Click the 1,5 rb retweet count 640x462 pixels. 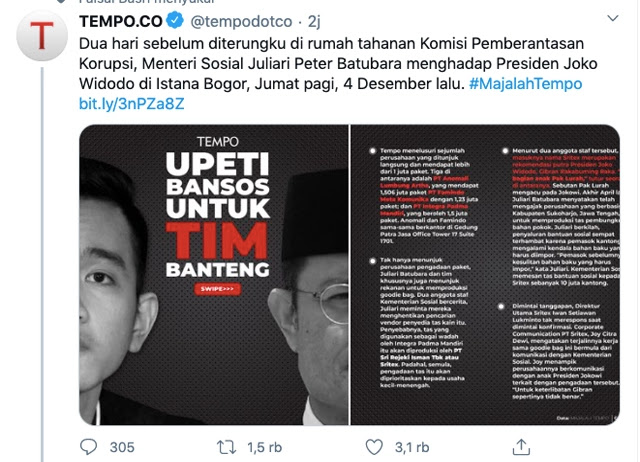coord(264,447)
